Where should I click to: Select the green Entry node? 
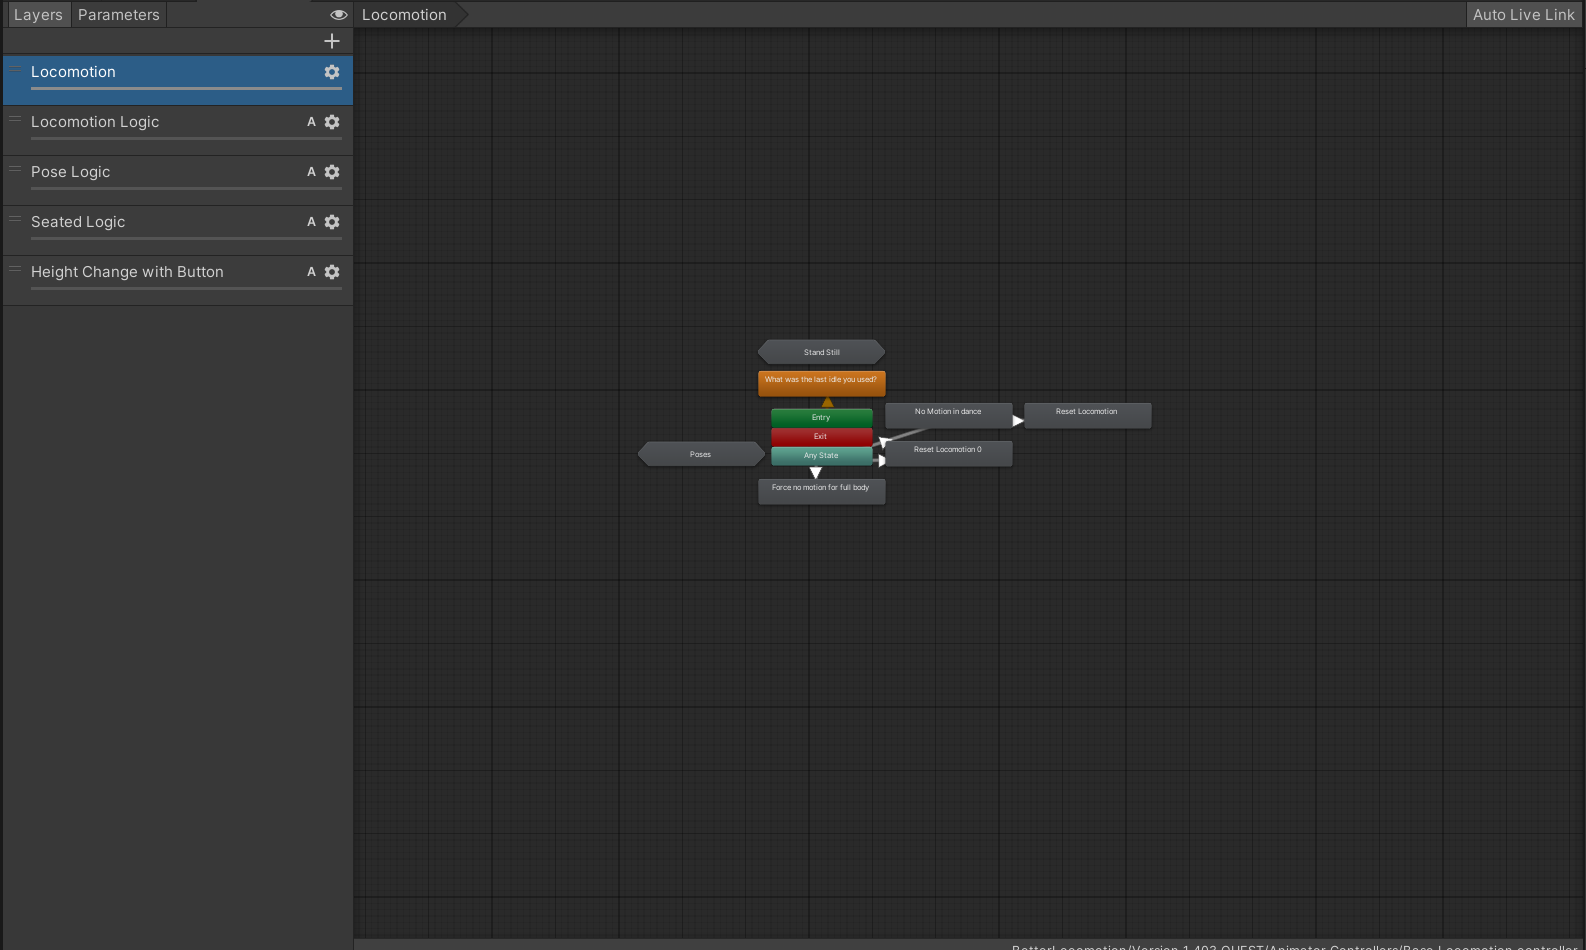pos(821,417)
